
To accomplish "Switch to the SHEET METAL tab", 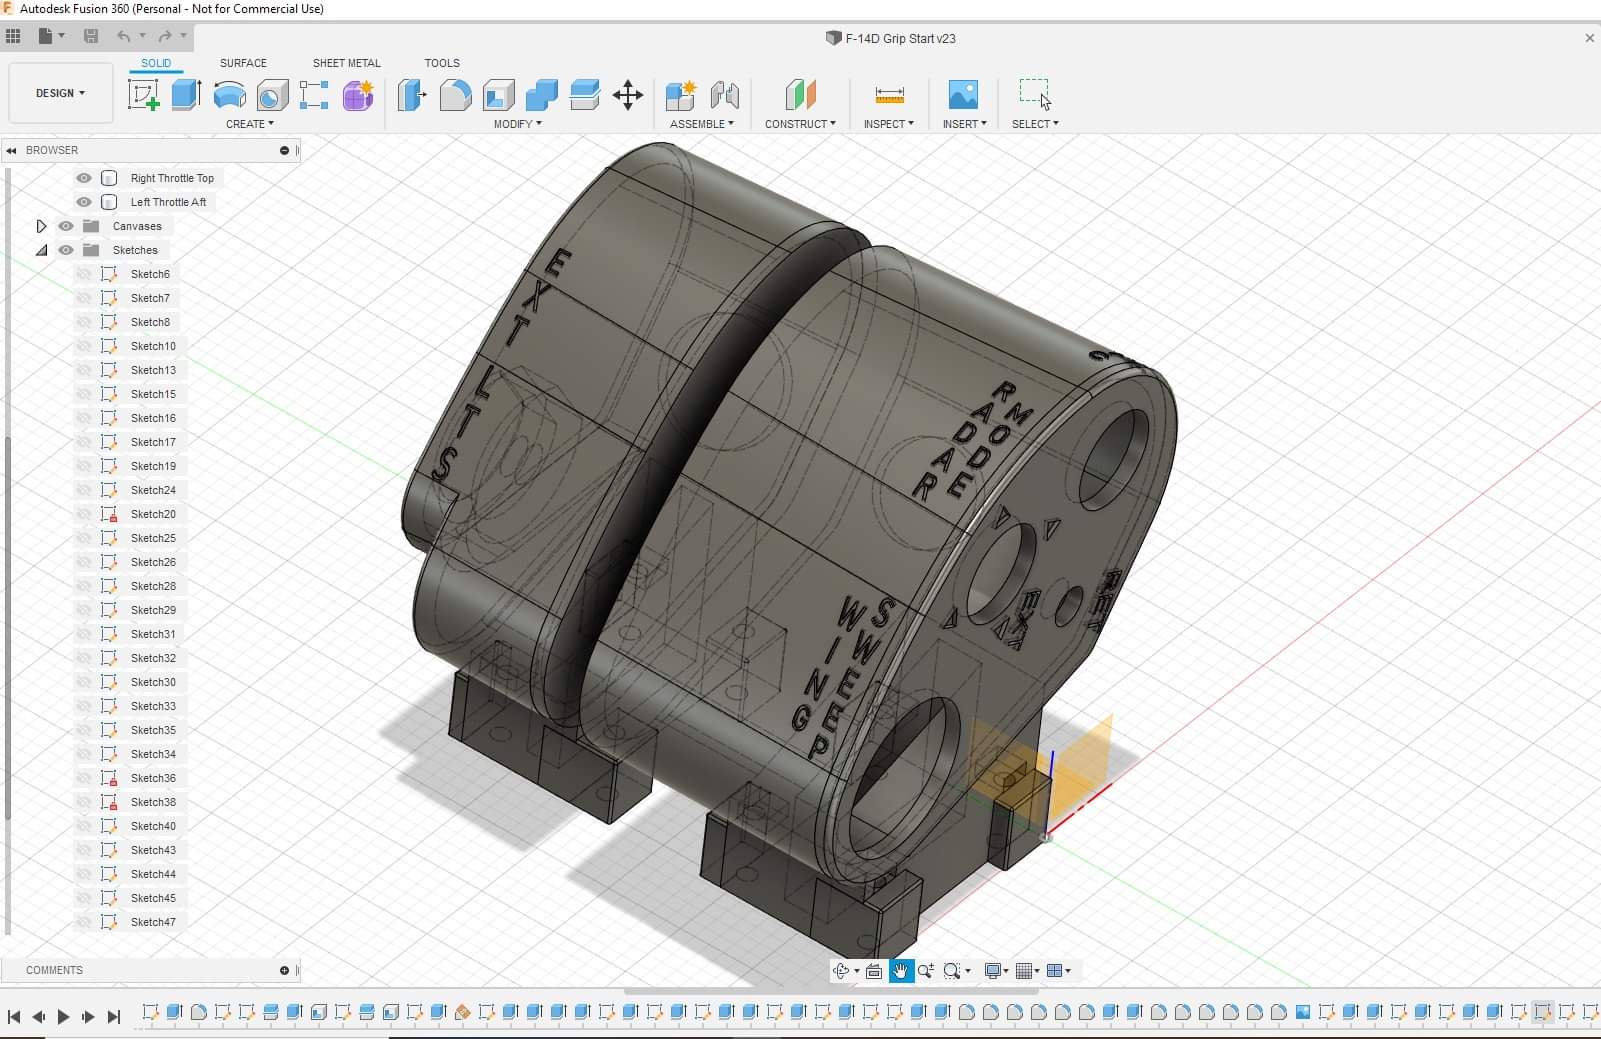I will click(x=347, y=63).
